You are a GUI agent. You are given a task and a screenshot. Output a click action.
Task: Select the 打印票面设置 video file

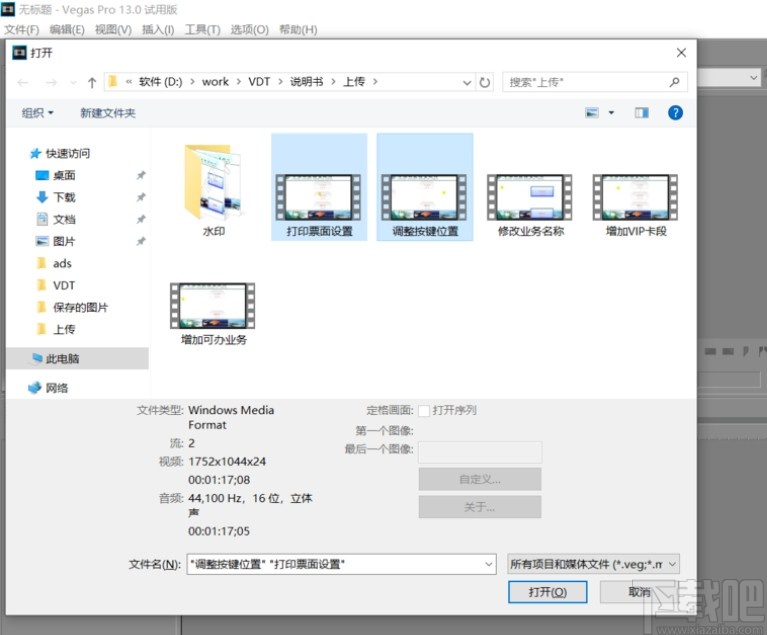(x=319, y=187)
